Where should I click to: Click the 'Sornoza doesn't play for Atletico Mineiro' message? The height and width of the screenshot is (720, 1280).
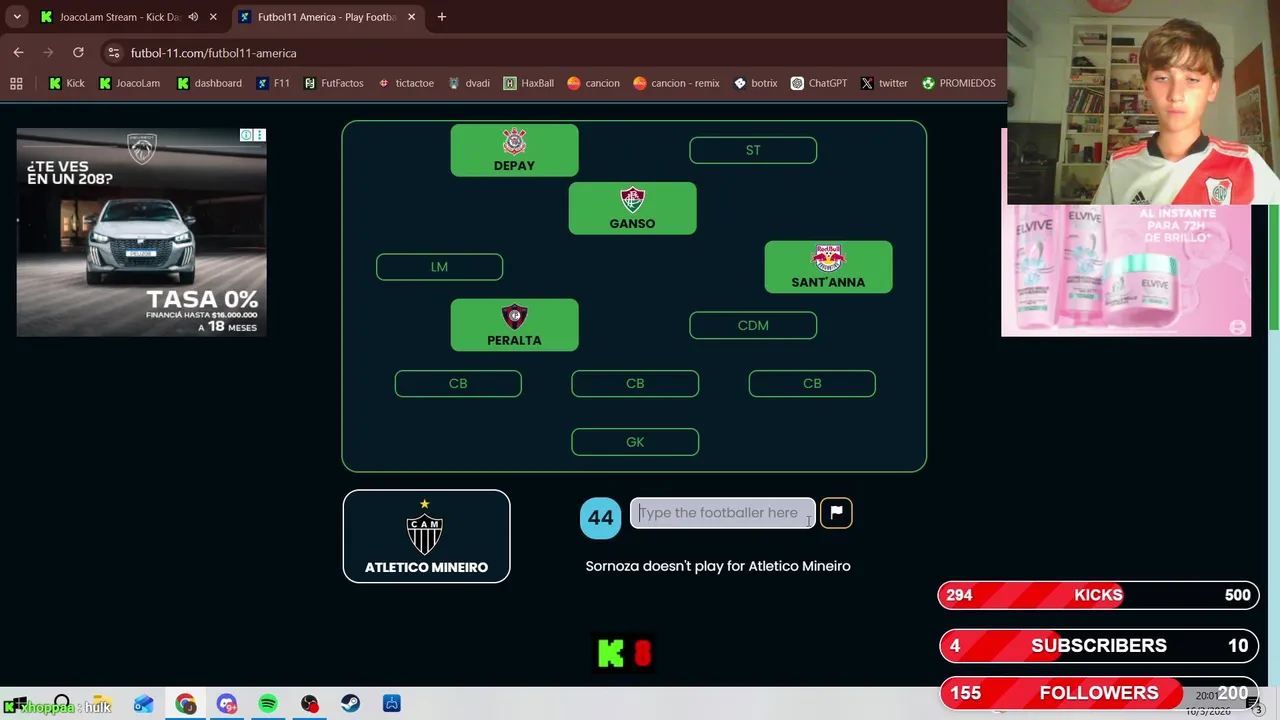pyautogui.click(x=718, y=566)
